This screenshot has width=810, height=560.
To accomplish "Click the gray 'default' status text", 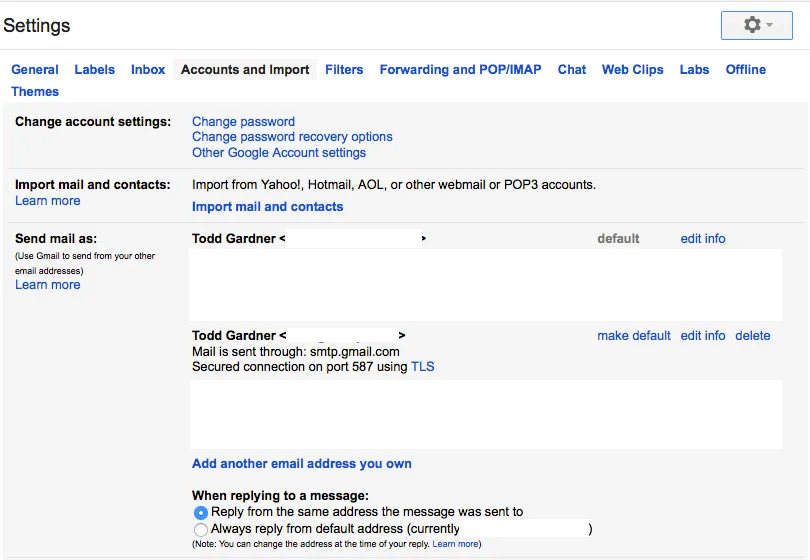I will [618, 239].
